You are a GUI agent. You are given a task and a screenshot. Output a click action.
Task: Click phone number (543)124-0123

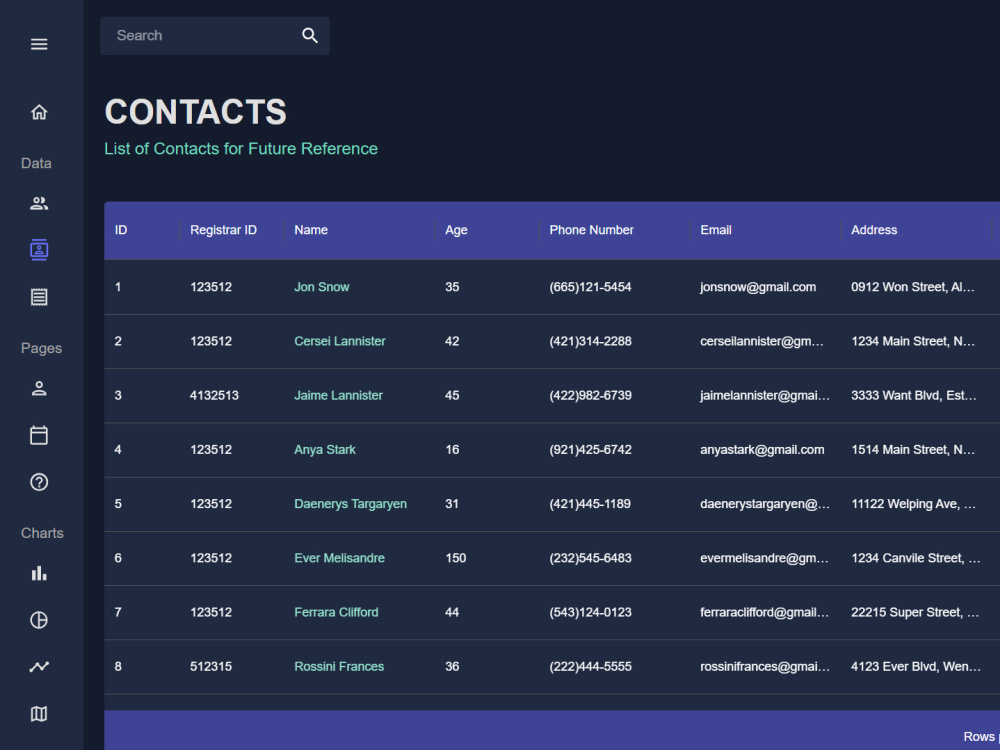(591, 612)
